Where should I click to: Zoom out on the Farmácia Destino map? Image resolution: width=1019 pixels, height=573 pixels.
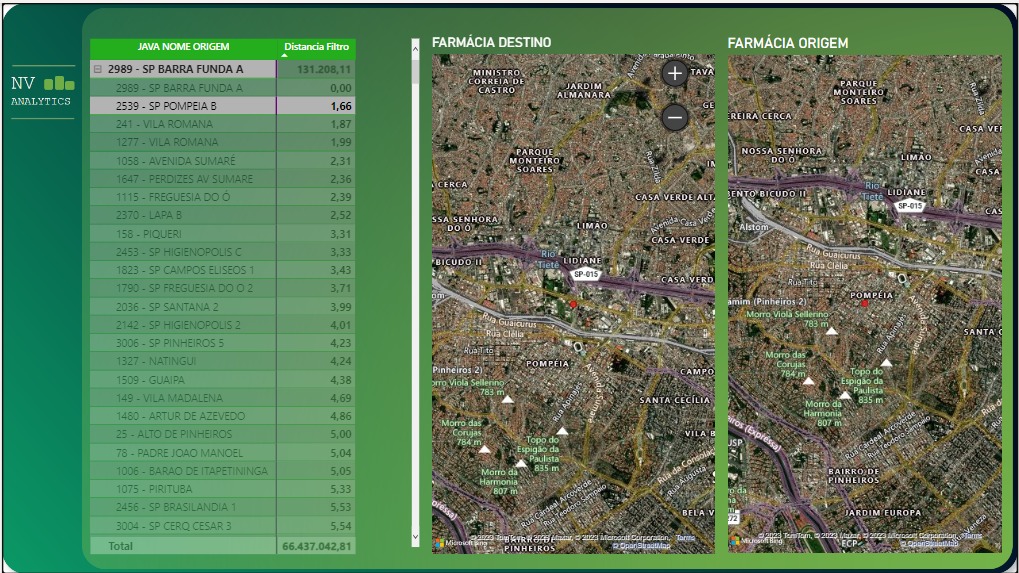coord(675,118)
